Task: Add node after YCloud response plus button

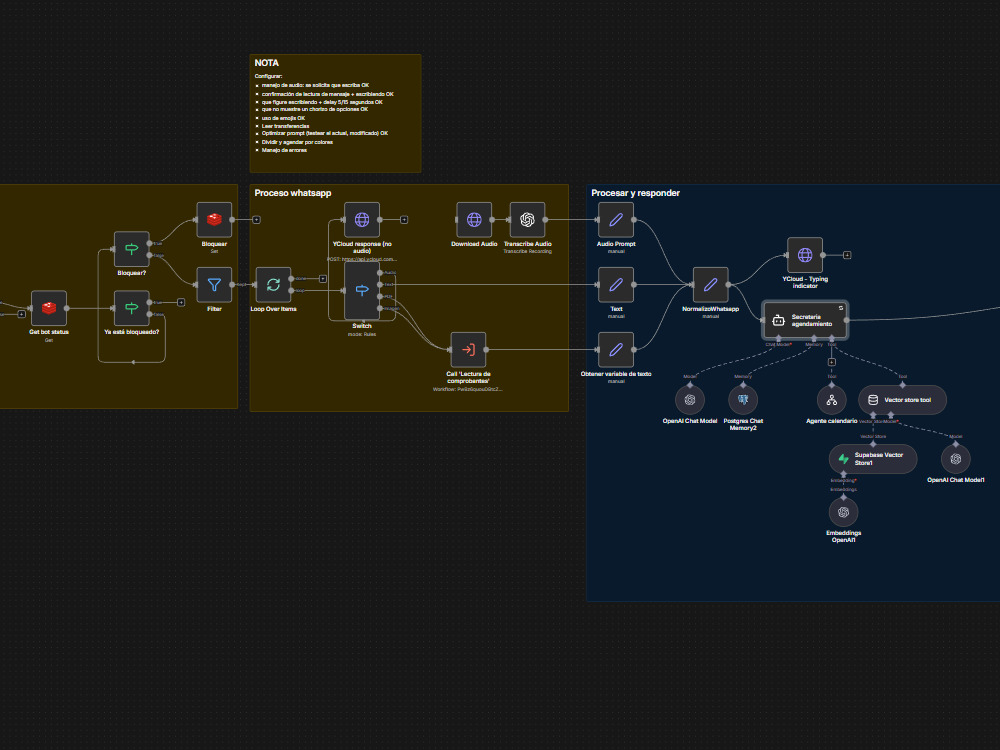Action: pos(404,219)
